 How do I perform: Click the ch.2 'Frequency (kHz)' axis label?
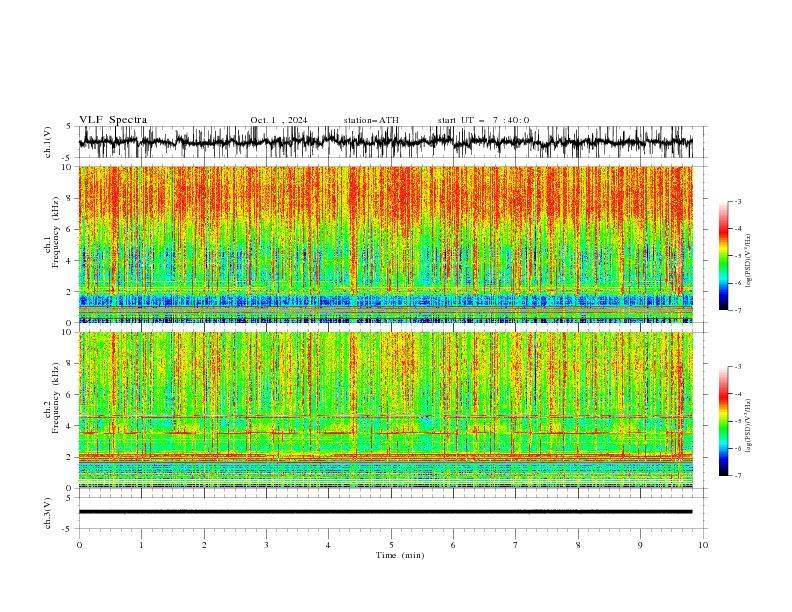[55, 398]
